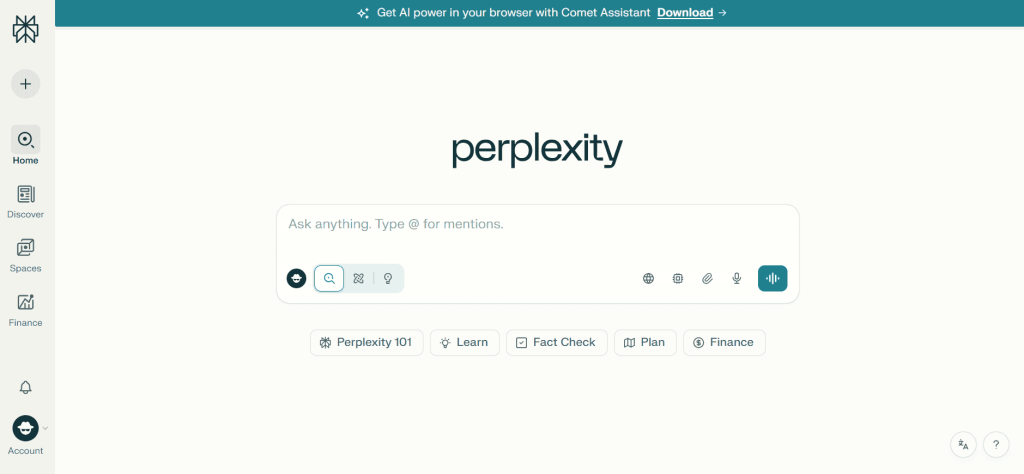
Task: Open the language translate icon
Action: 963,445
